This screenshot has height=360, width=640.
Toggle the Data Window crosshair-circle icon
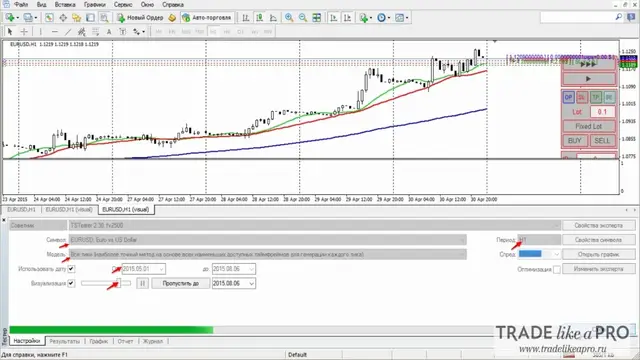point(63,18)
